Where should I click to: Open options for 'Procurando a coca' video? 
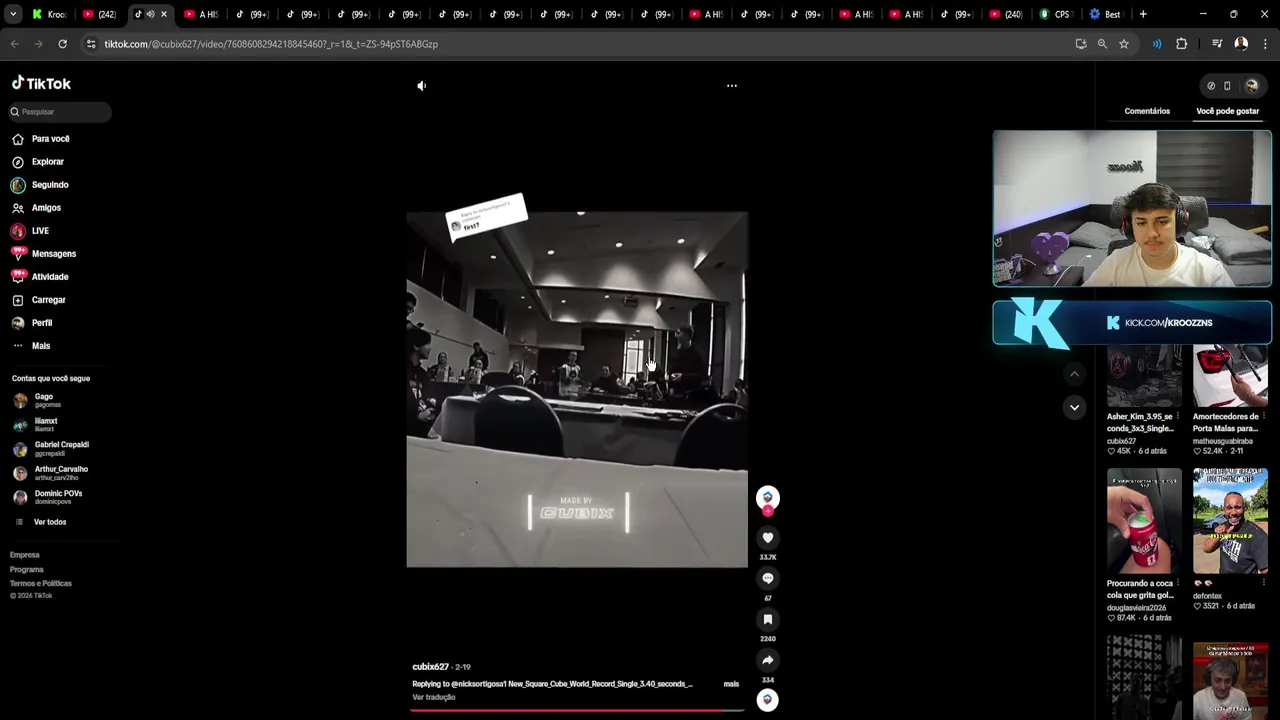point(1178,583)
